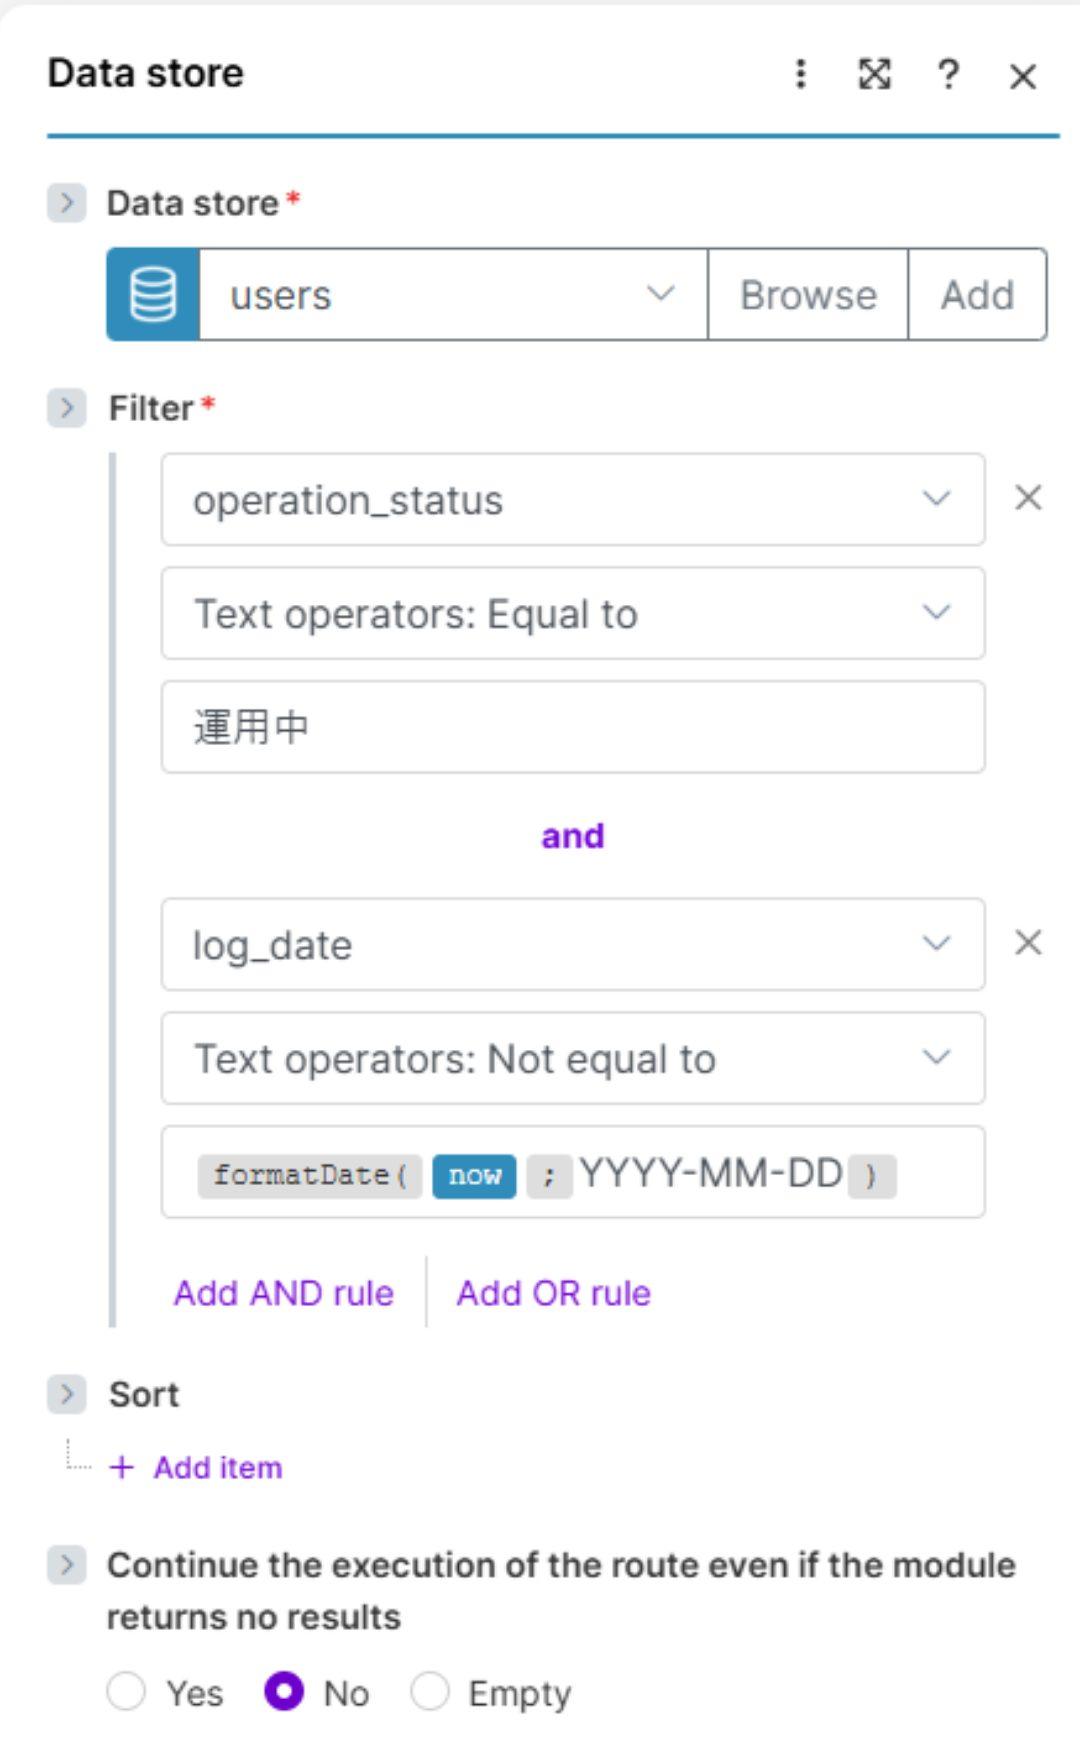Click the blue database icon
This screenshot has height=1757, width=1080.
pyautogui.click(x=153, y=295)
